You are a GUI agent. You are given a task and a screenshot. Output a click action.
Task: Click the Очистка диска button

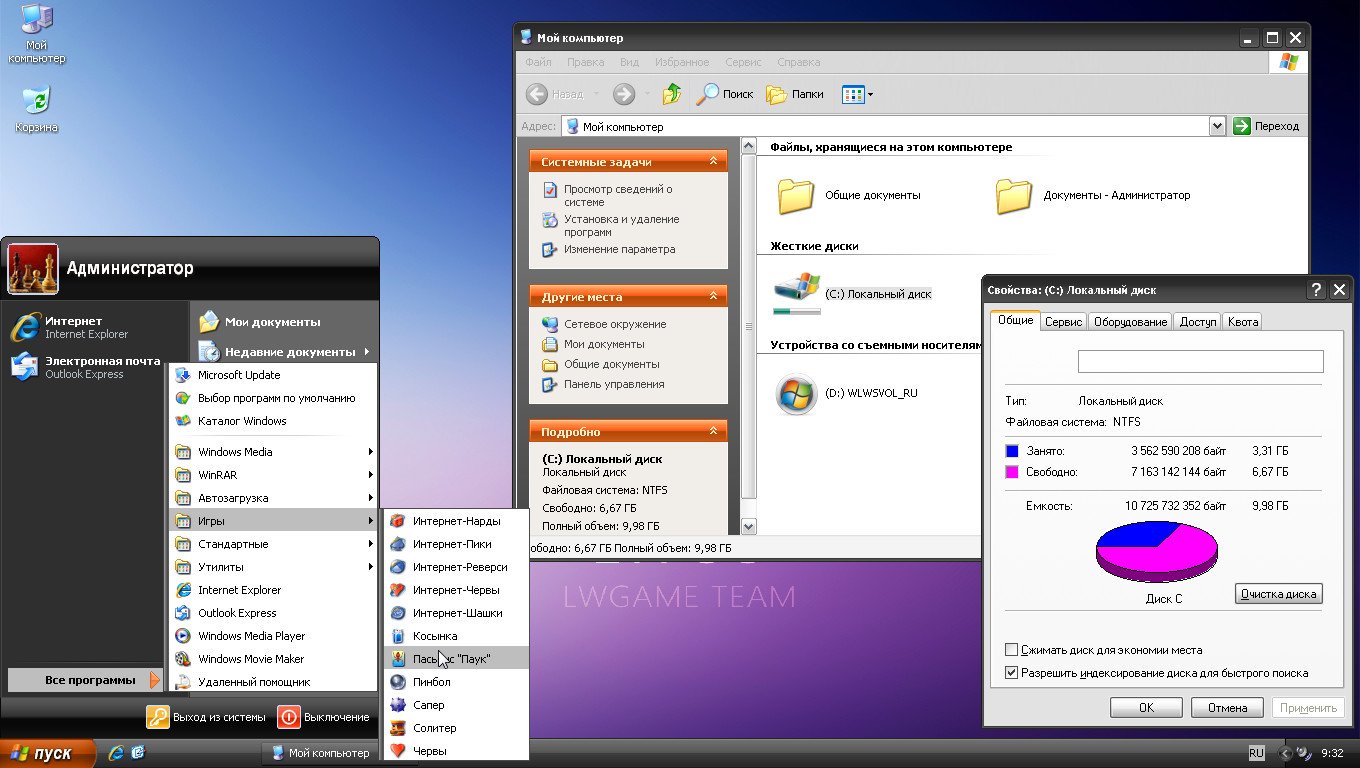(x=1278, y=594)
